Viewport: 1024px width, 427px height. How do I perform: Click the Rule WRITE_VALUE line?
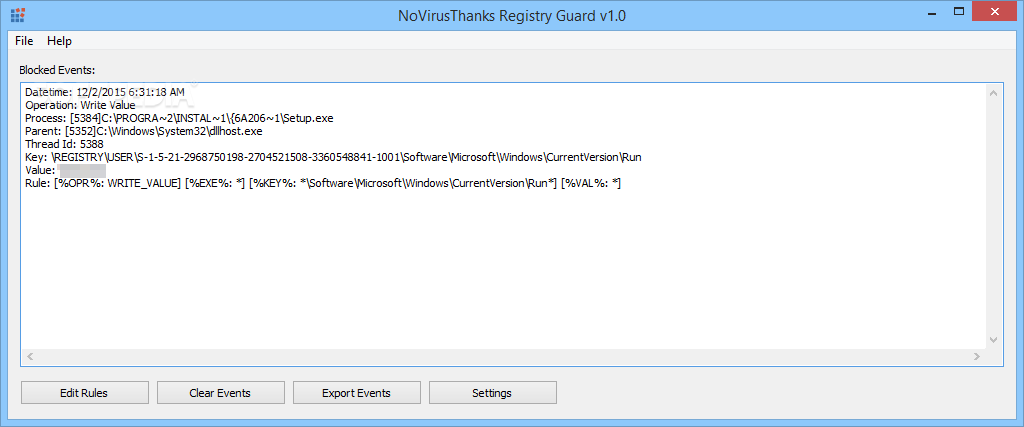pos(323,184)
